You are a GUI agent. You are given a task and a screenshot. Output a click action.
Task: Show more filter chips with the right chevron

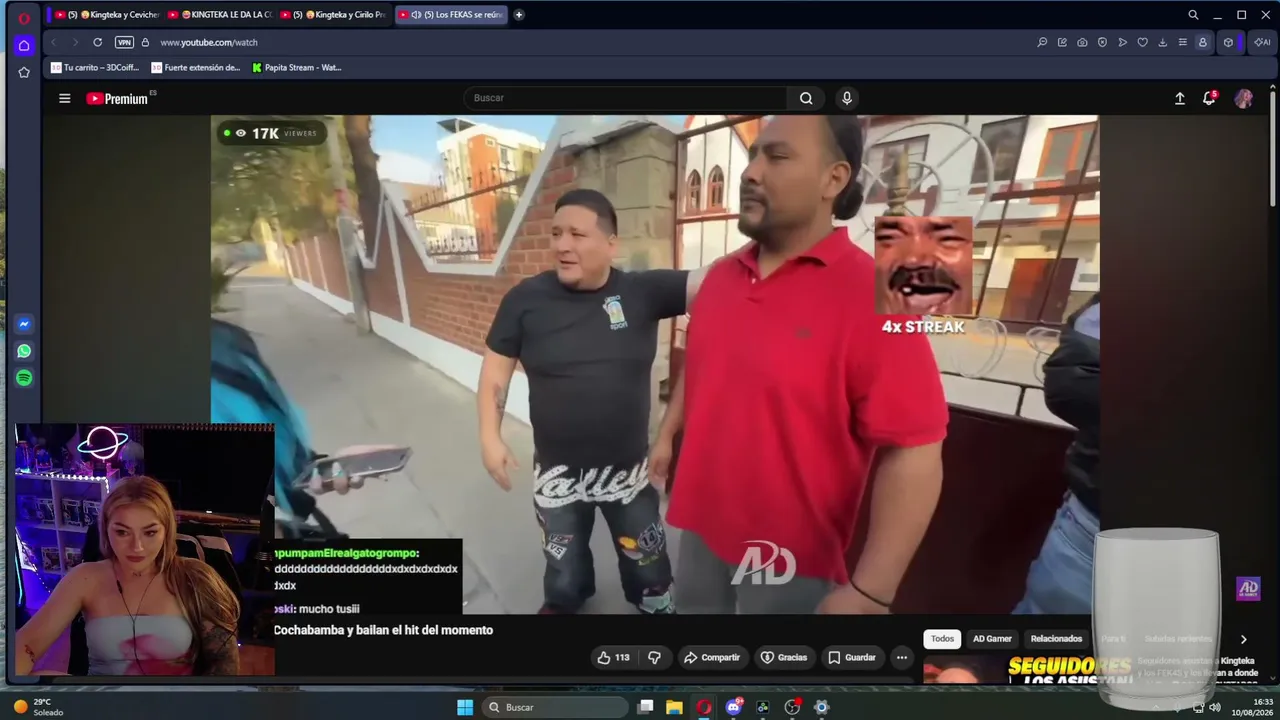click(1243, 639)
